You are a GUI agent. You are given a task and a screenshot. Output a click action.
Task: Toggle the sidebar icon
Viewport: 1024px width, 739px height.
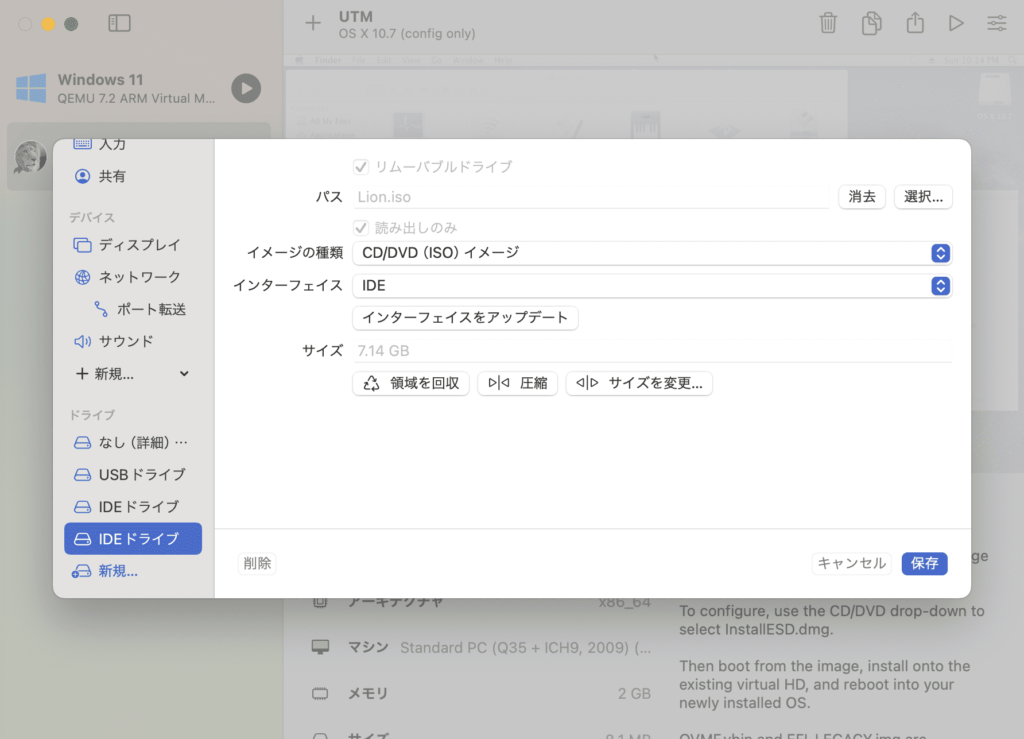[x=120, y=24]
